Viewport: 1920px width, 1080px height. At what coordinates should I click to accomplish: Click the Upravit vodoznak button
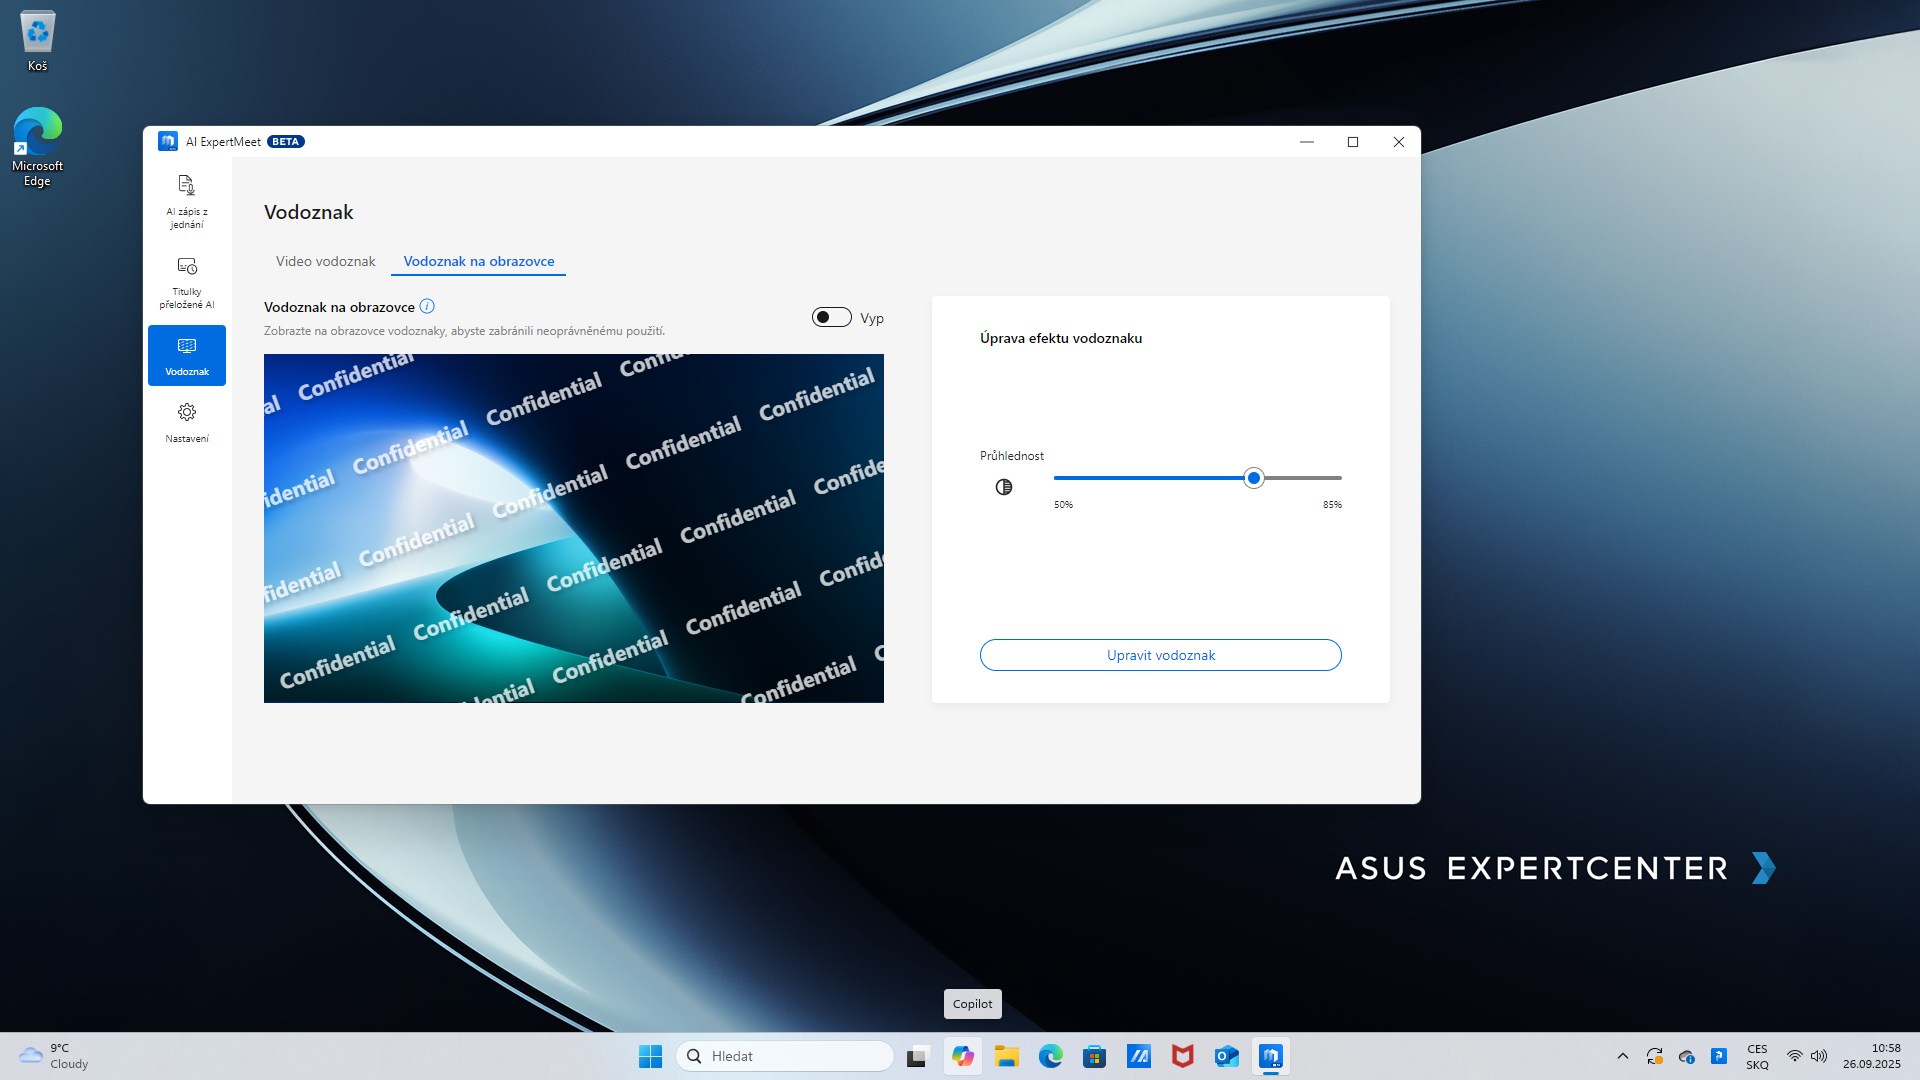tap(1160, 655)
